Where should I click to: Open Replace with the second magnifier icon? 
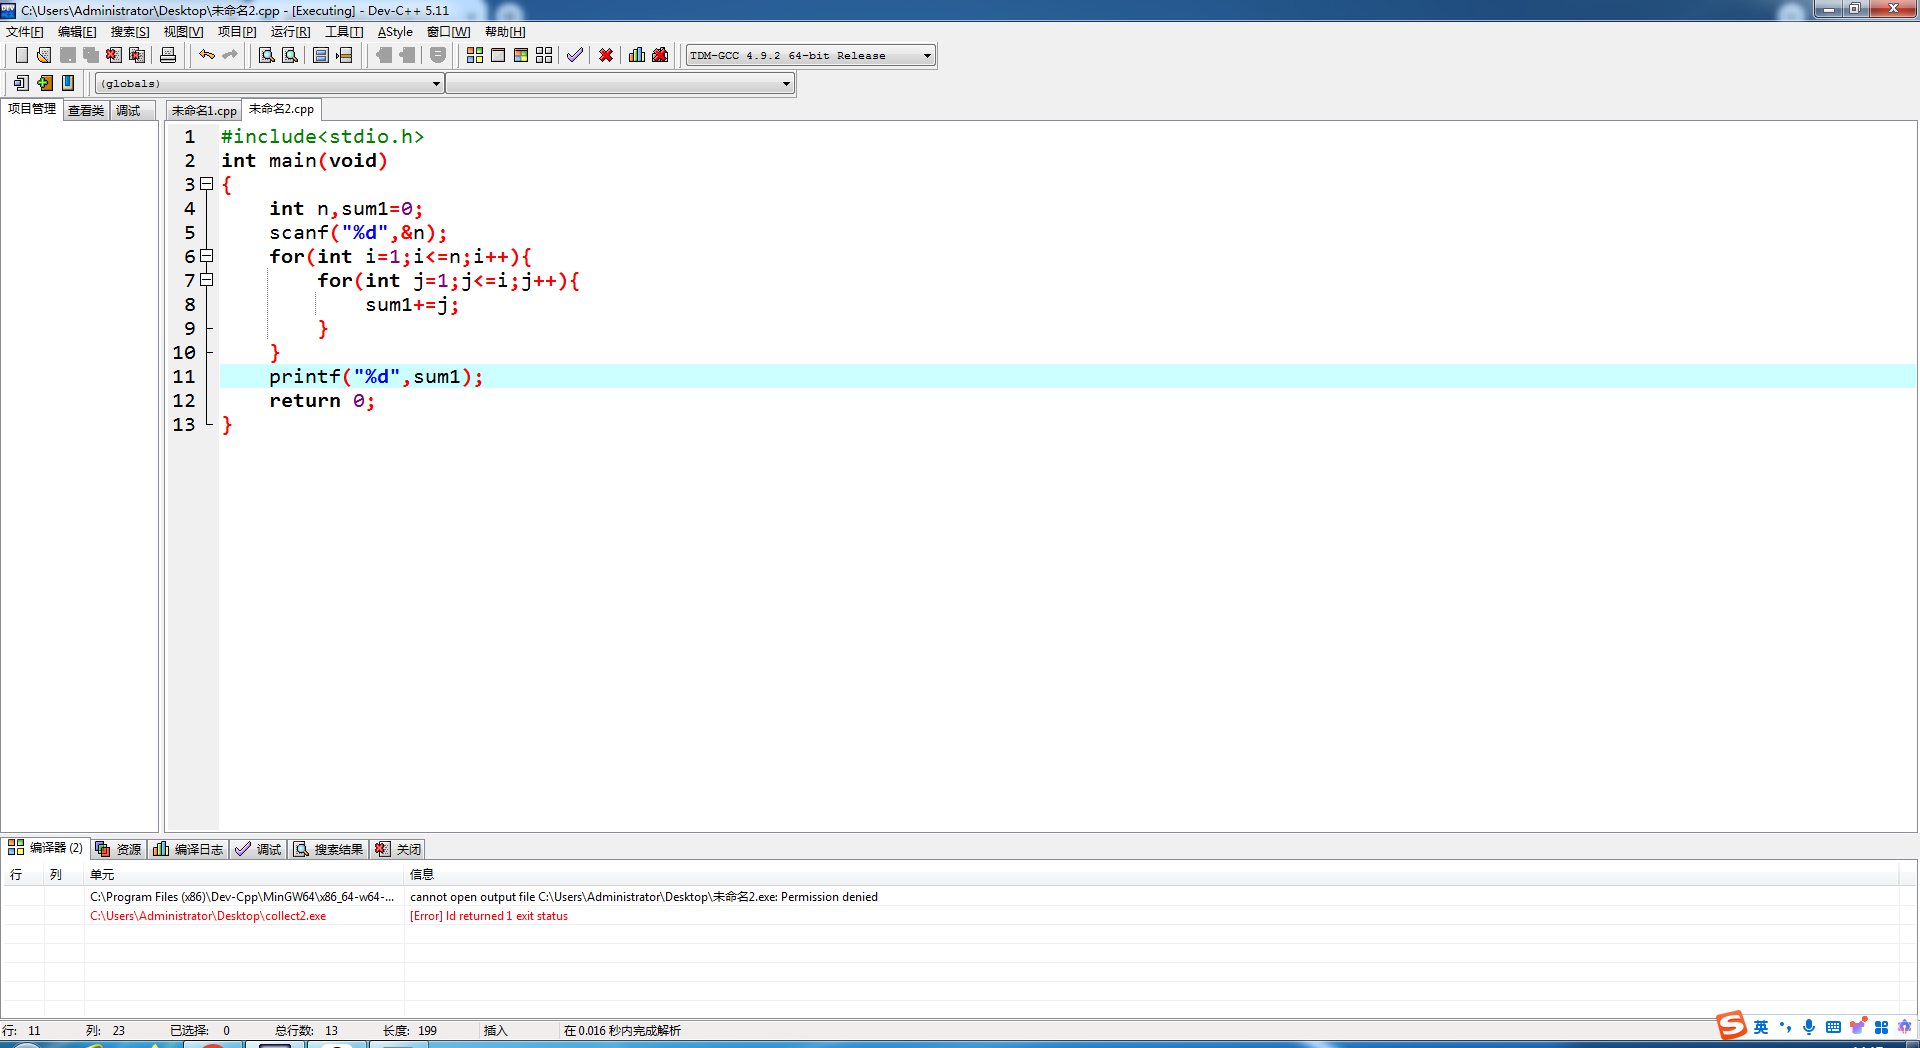pyautogui.click(x=290, y=55)
